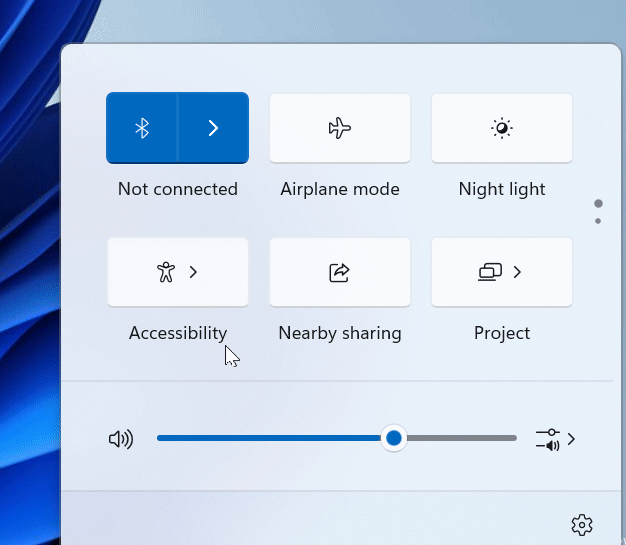
Task: Open the Project display options tile
Action: pos(502,272)
